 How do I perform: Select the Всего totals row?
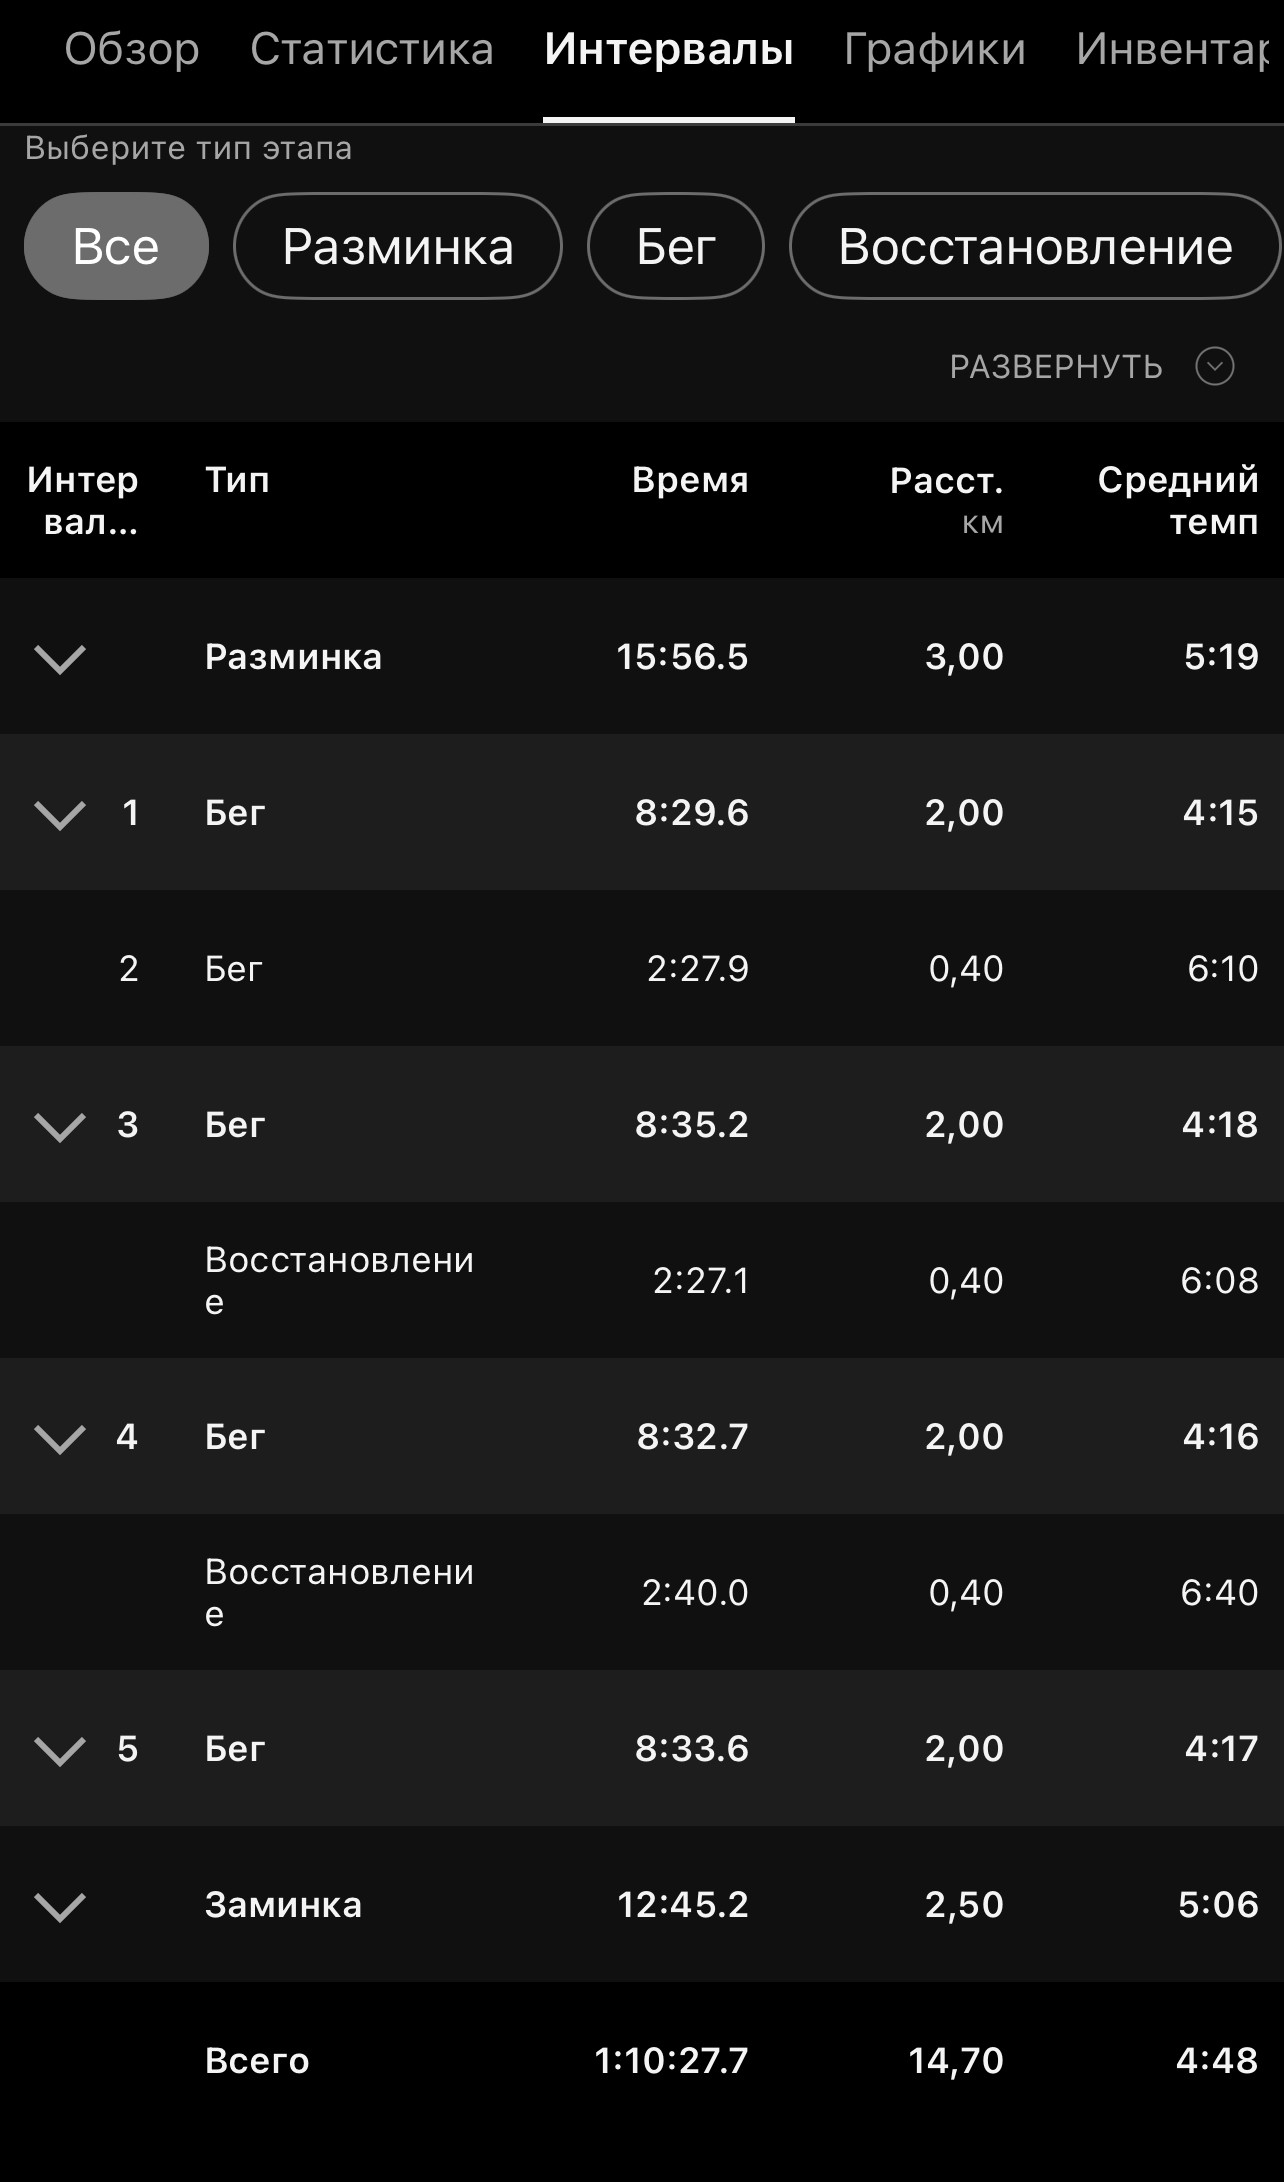coord(642,2060)
